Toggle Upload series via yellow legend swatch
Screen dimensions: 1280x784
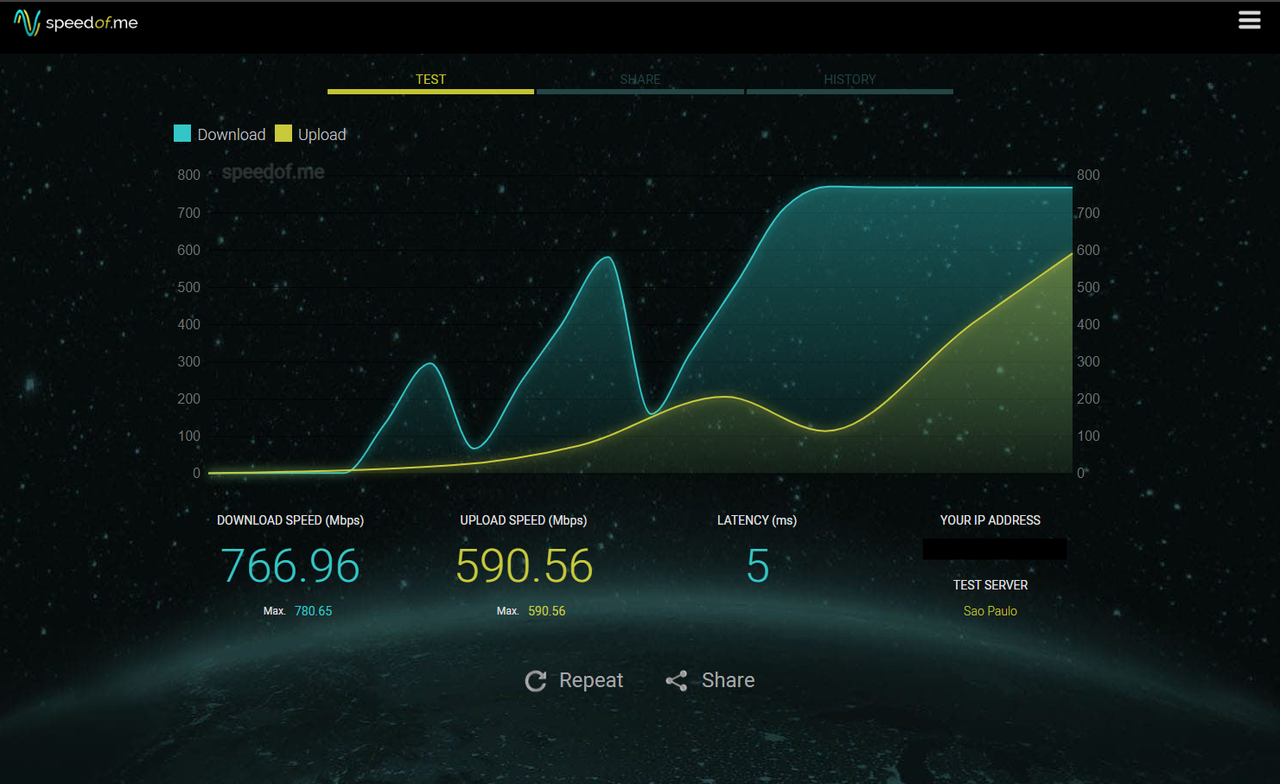pyautogui.click(x=283, y=134)
